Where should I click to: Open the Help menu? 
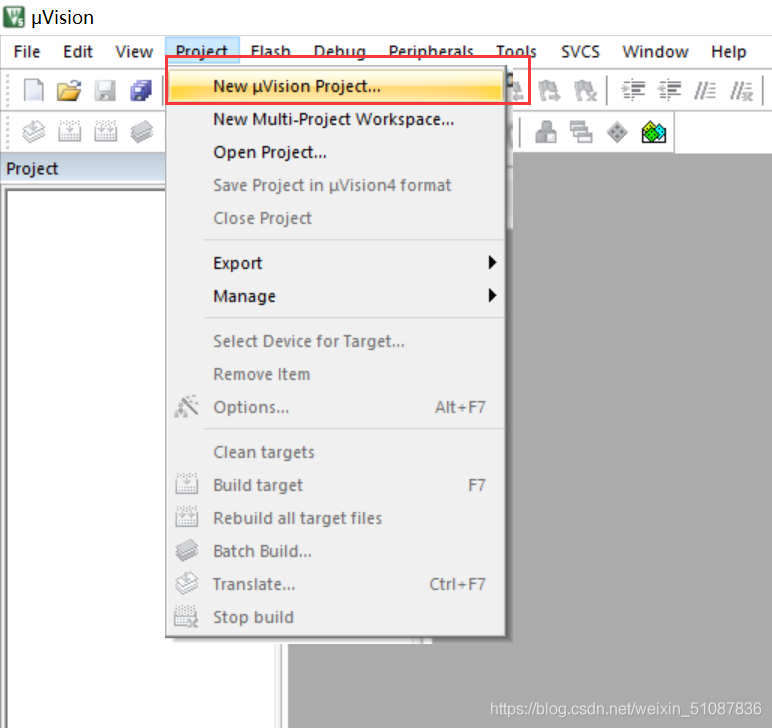point(729,52)
